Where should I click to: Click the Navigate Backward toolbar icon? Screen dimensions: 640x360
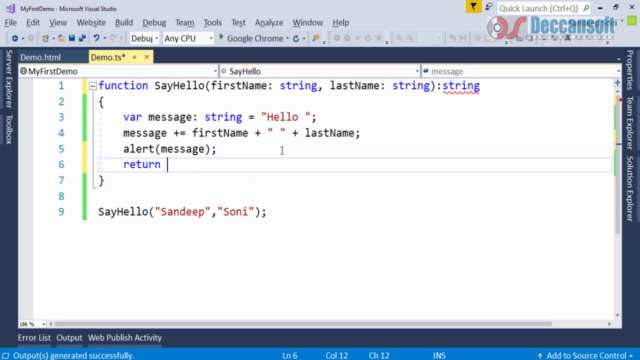click(15, 38)
